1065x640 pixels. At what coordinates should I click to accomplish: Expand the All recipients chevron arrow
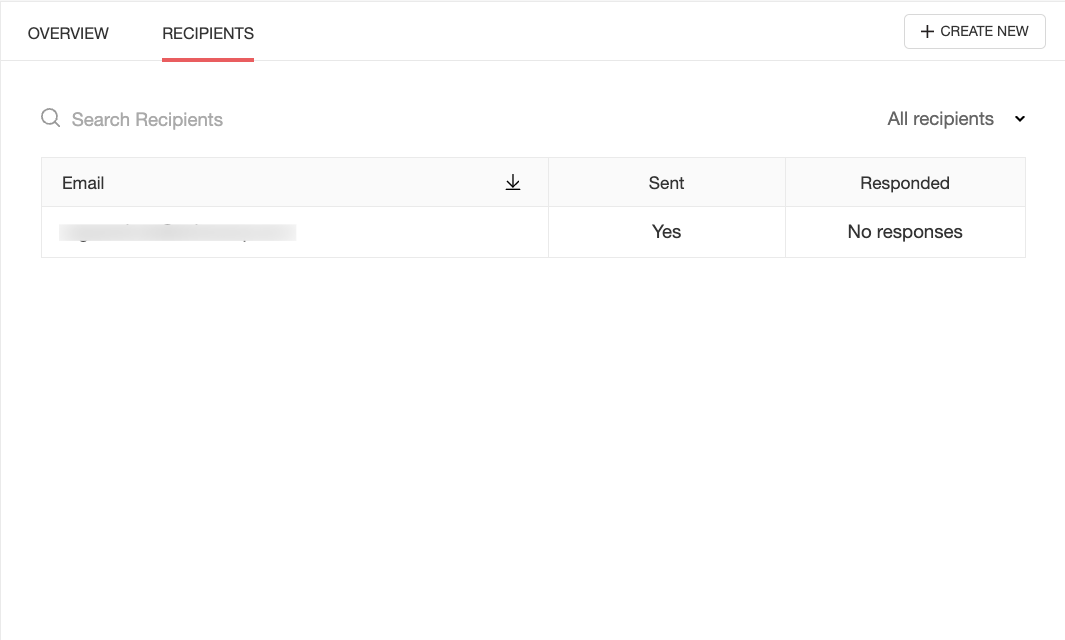1019,119
